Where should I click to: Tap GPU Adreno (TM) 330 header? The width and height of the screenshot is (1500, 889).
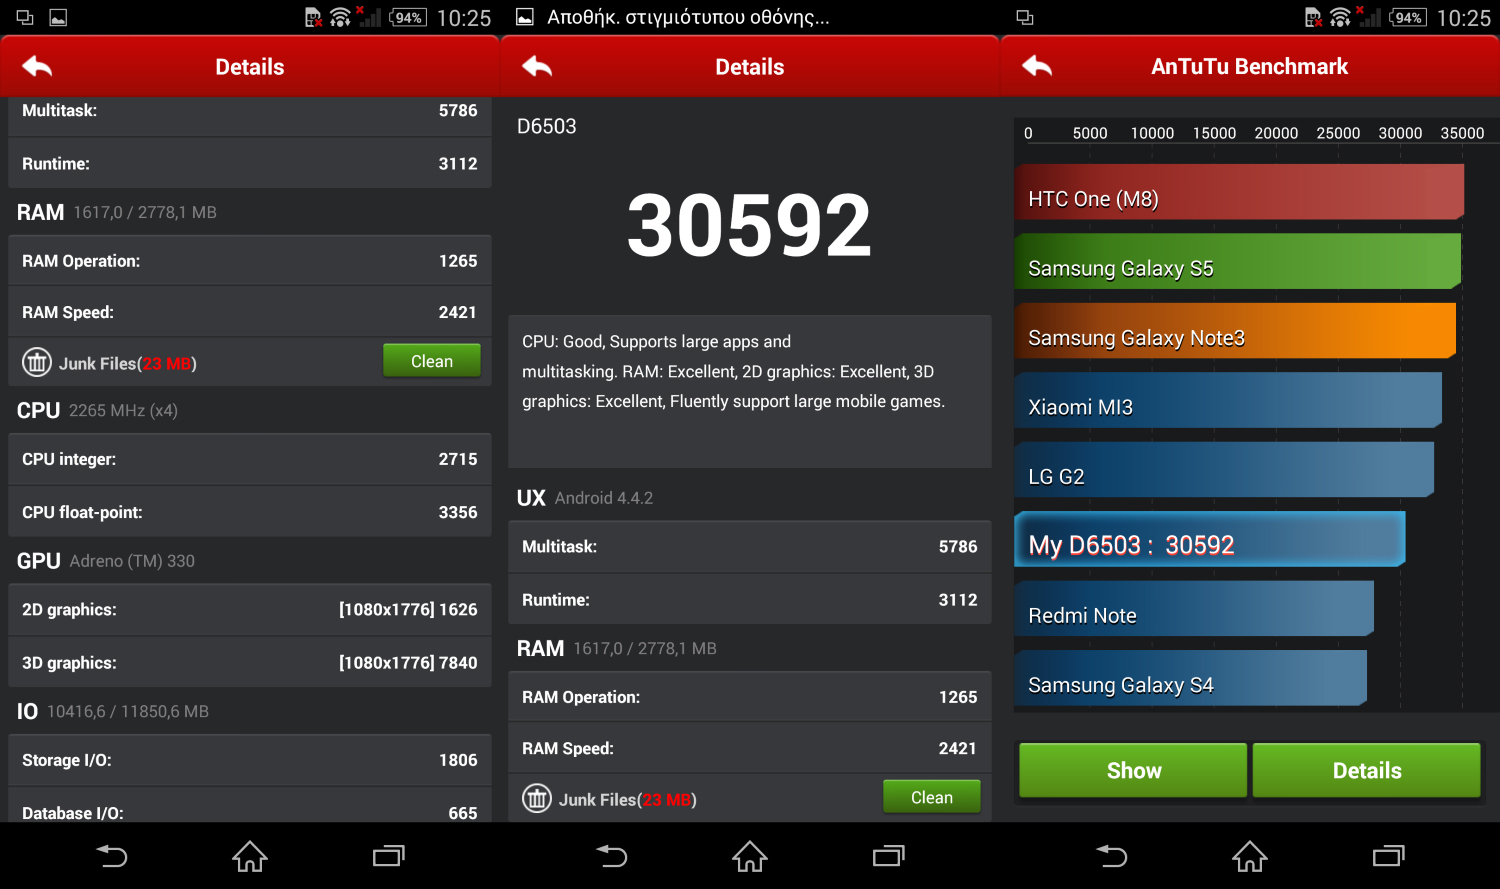[106, 561]
